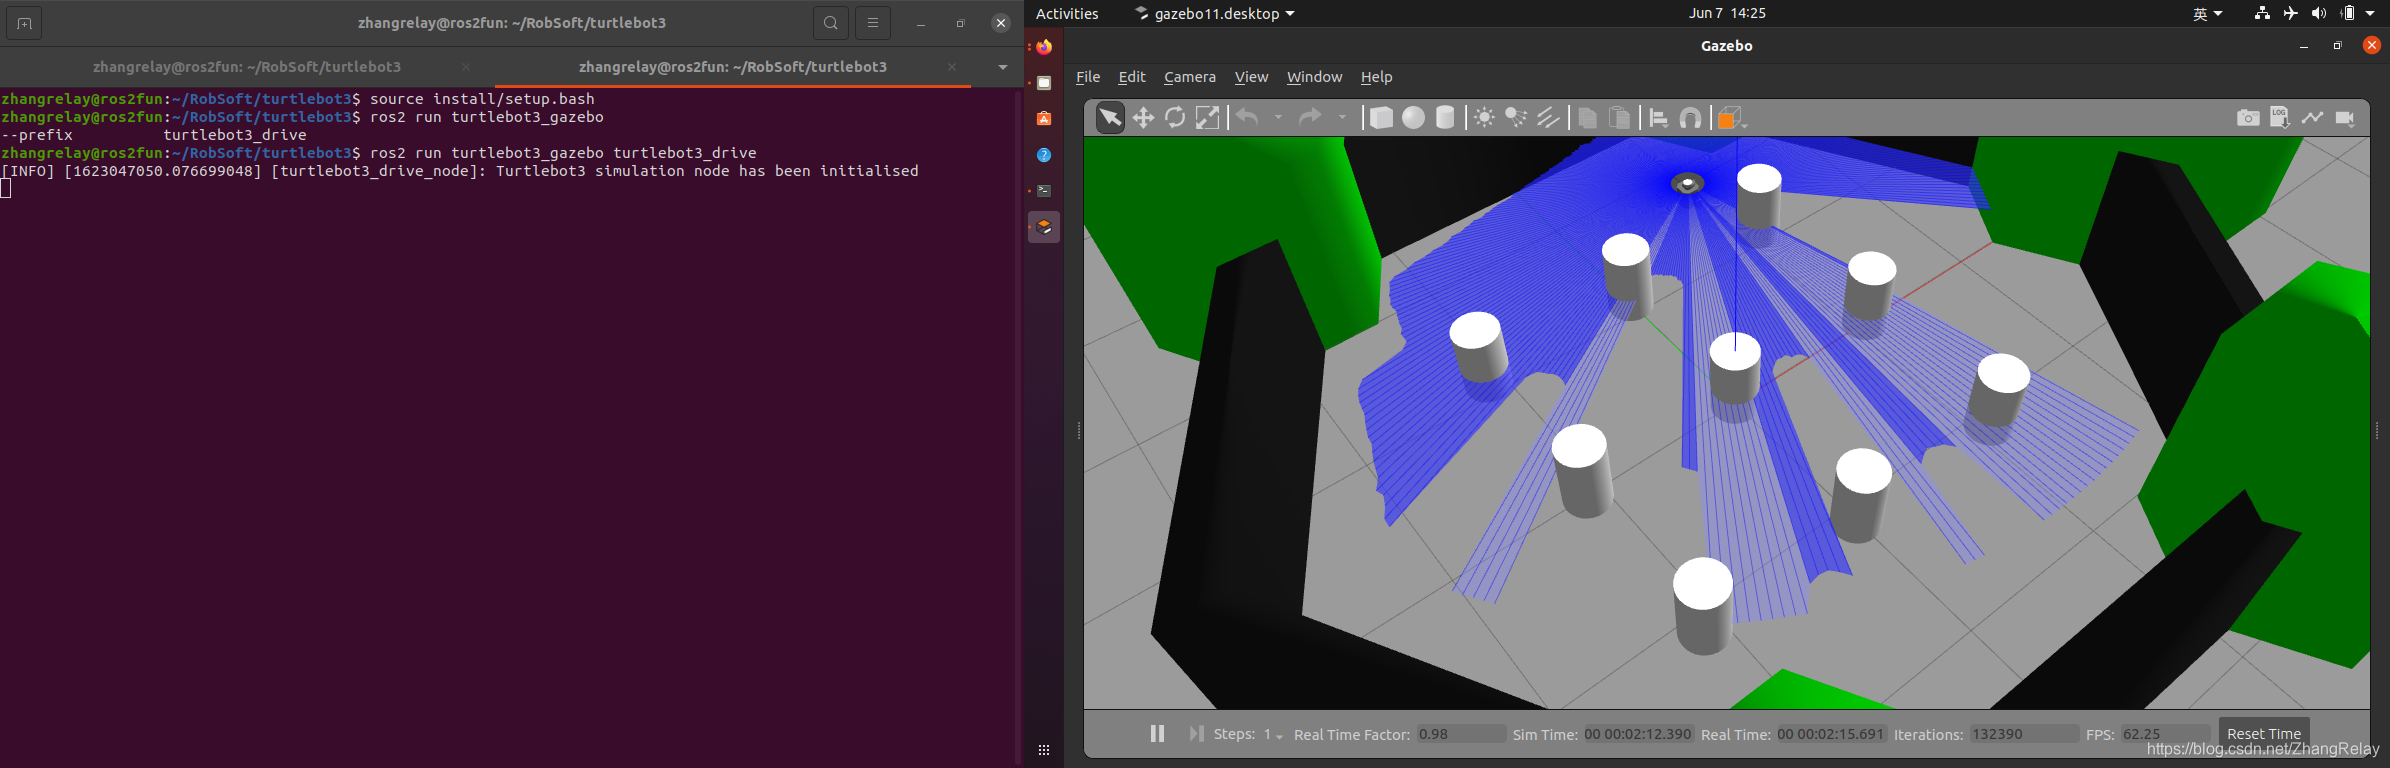Image resolution: width=2390 pixels, height=768 pixels.
Task: Click the terminal window scrollbar
Action: coord(1018,427)
